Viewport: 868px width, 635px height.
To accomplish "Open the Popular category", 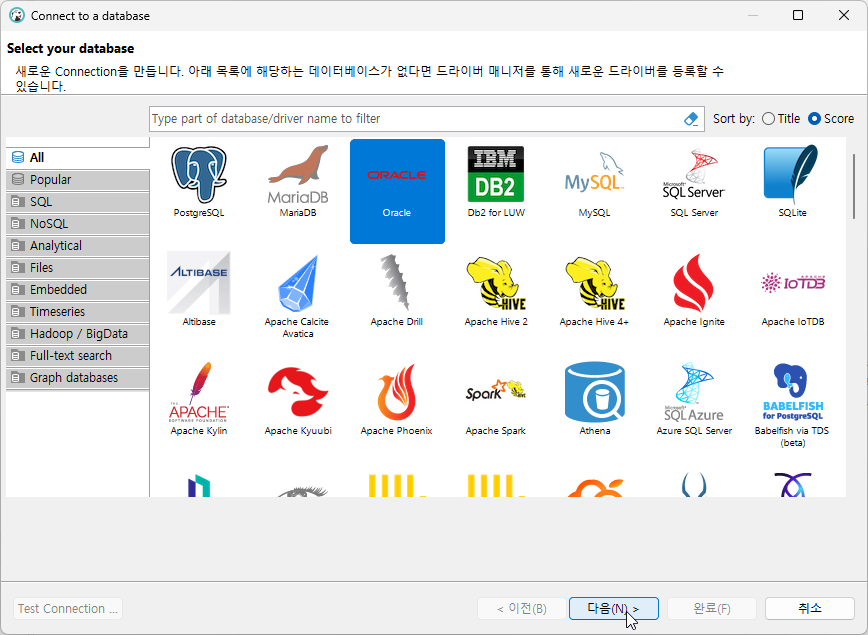I will (78, 180).
